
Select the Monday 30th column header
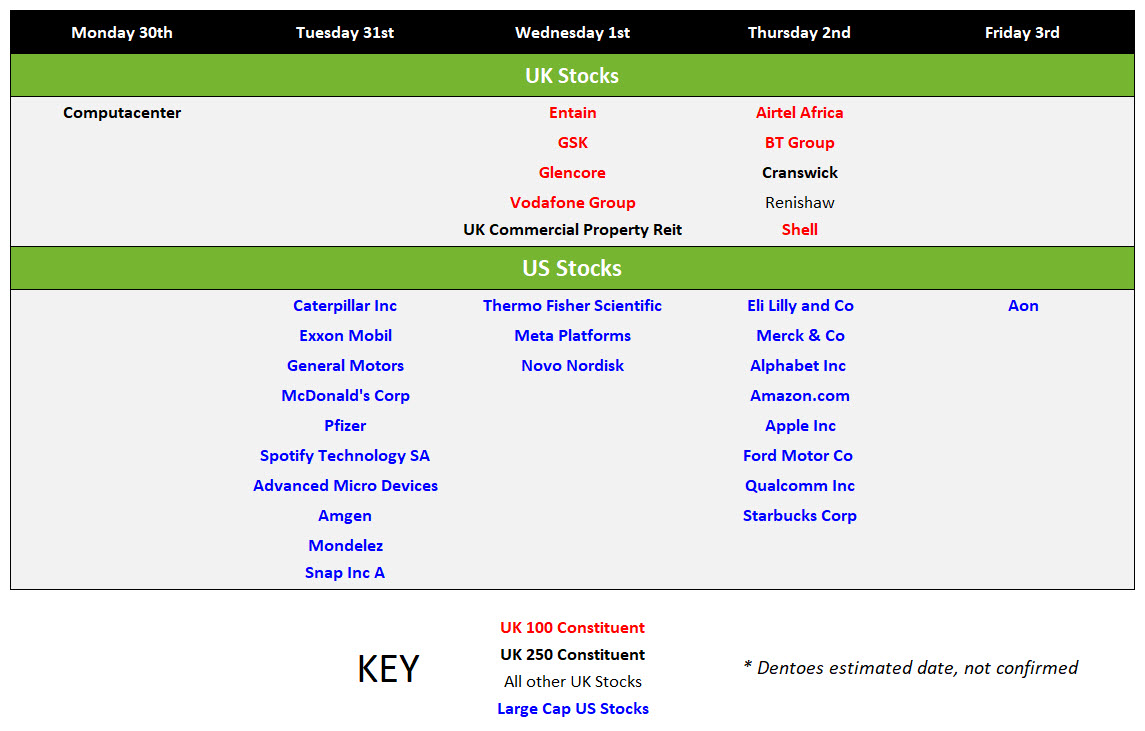[x=122, y=32]
